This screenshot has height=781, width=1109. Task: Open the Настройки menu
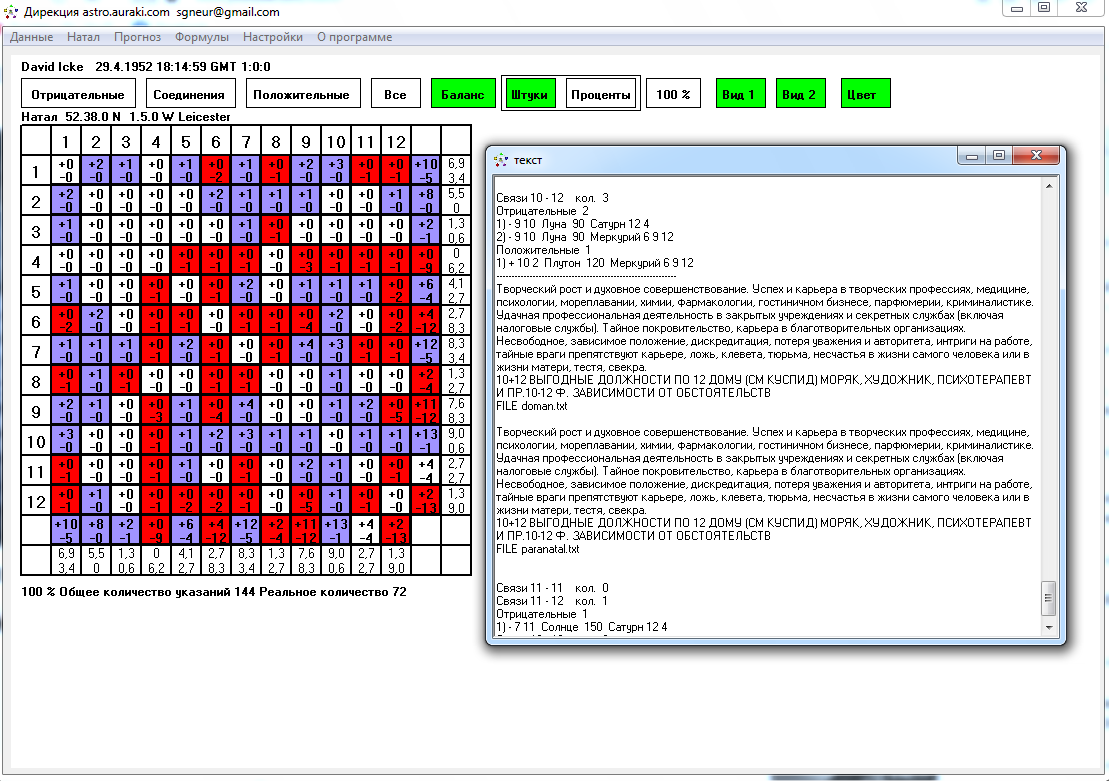[273, 37]
